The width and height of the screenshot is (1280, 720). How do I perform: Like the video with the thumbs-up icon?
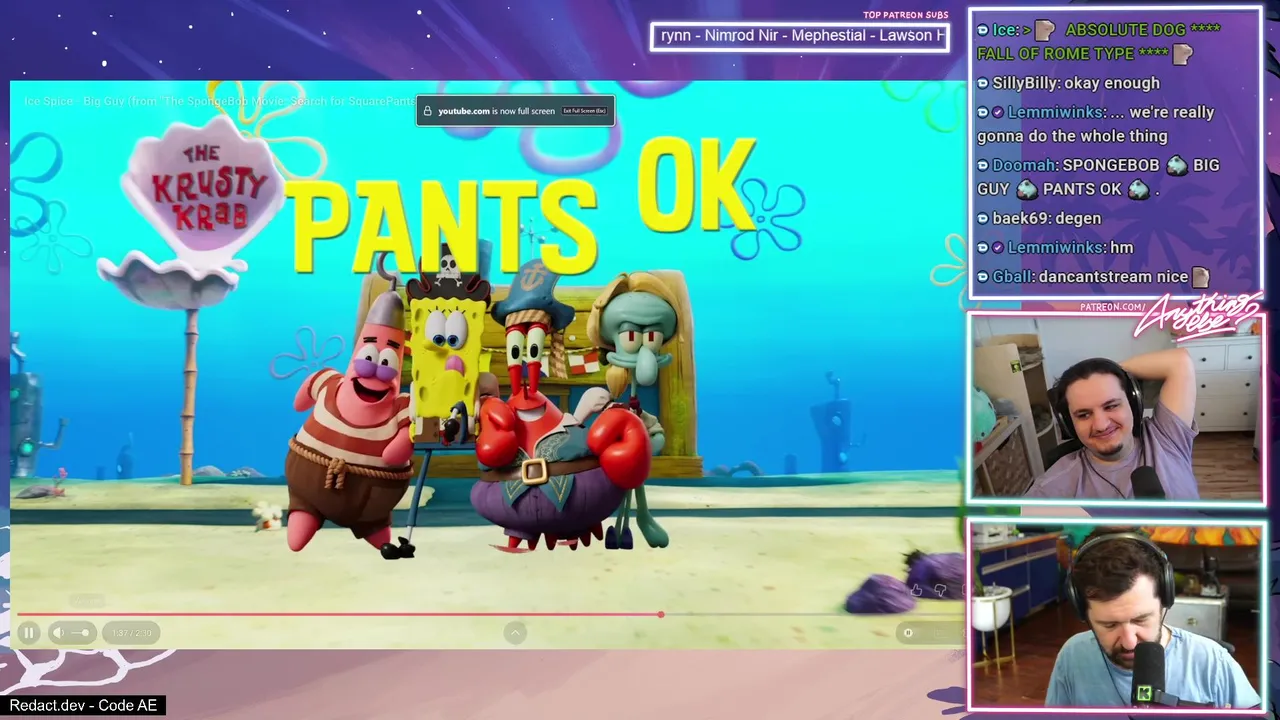point(916,590)
